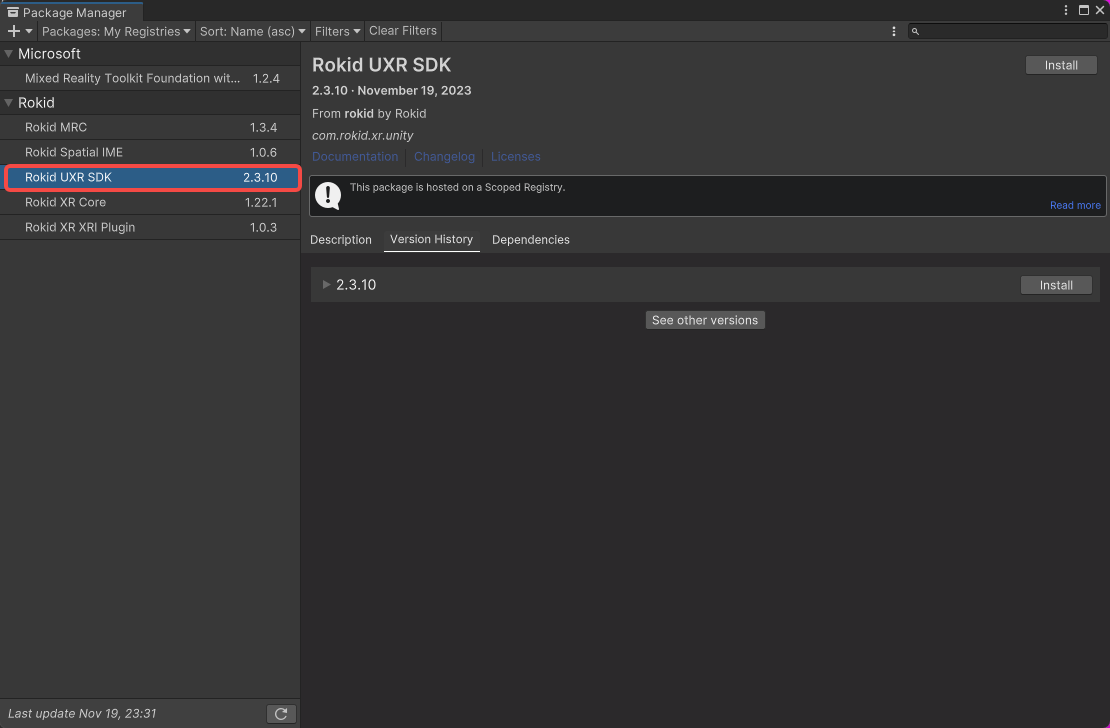Open Packages: My Registries dropdown
The width and height of the screenshot is (1110, 728).
coord(116,31)
